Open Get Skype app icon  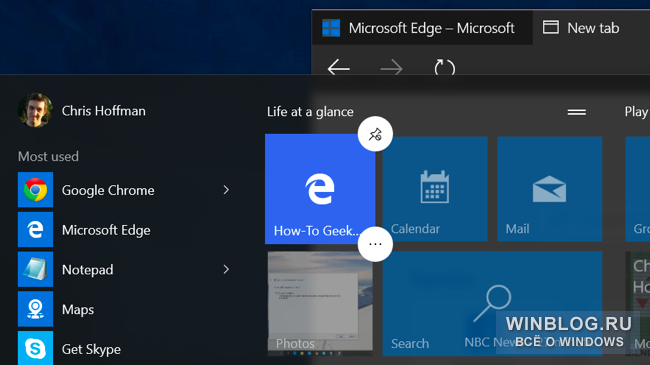point(35,348)
